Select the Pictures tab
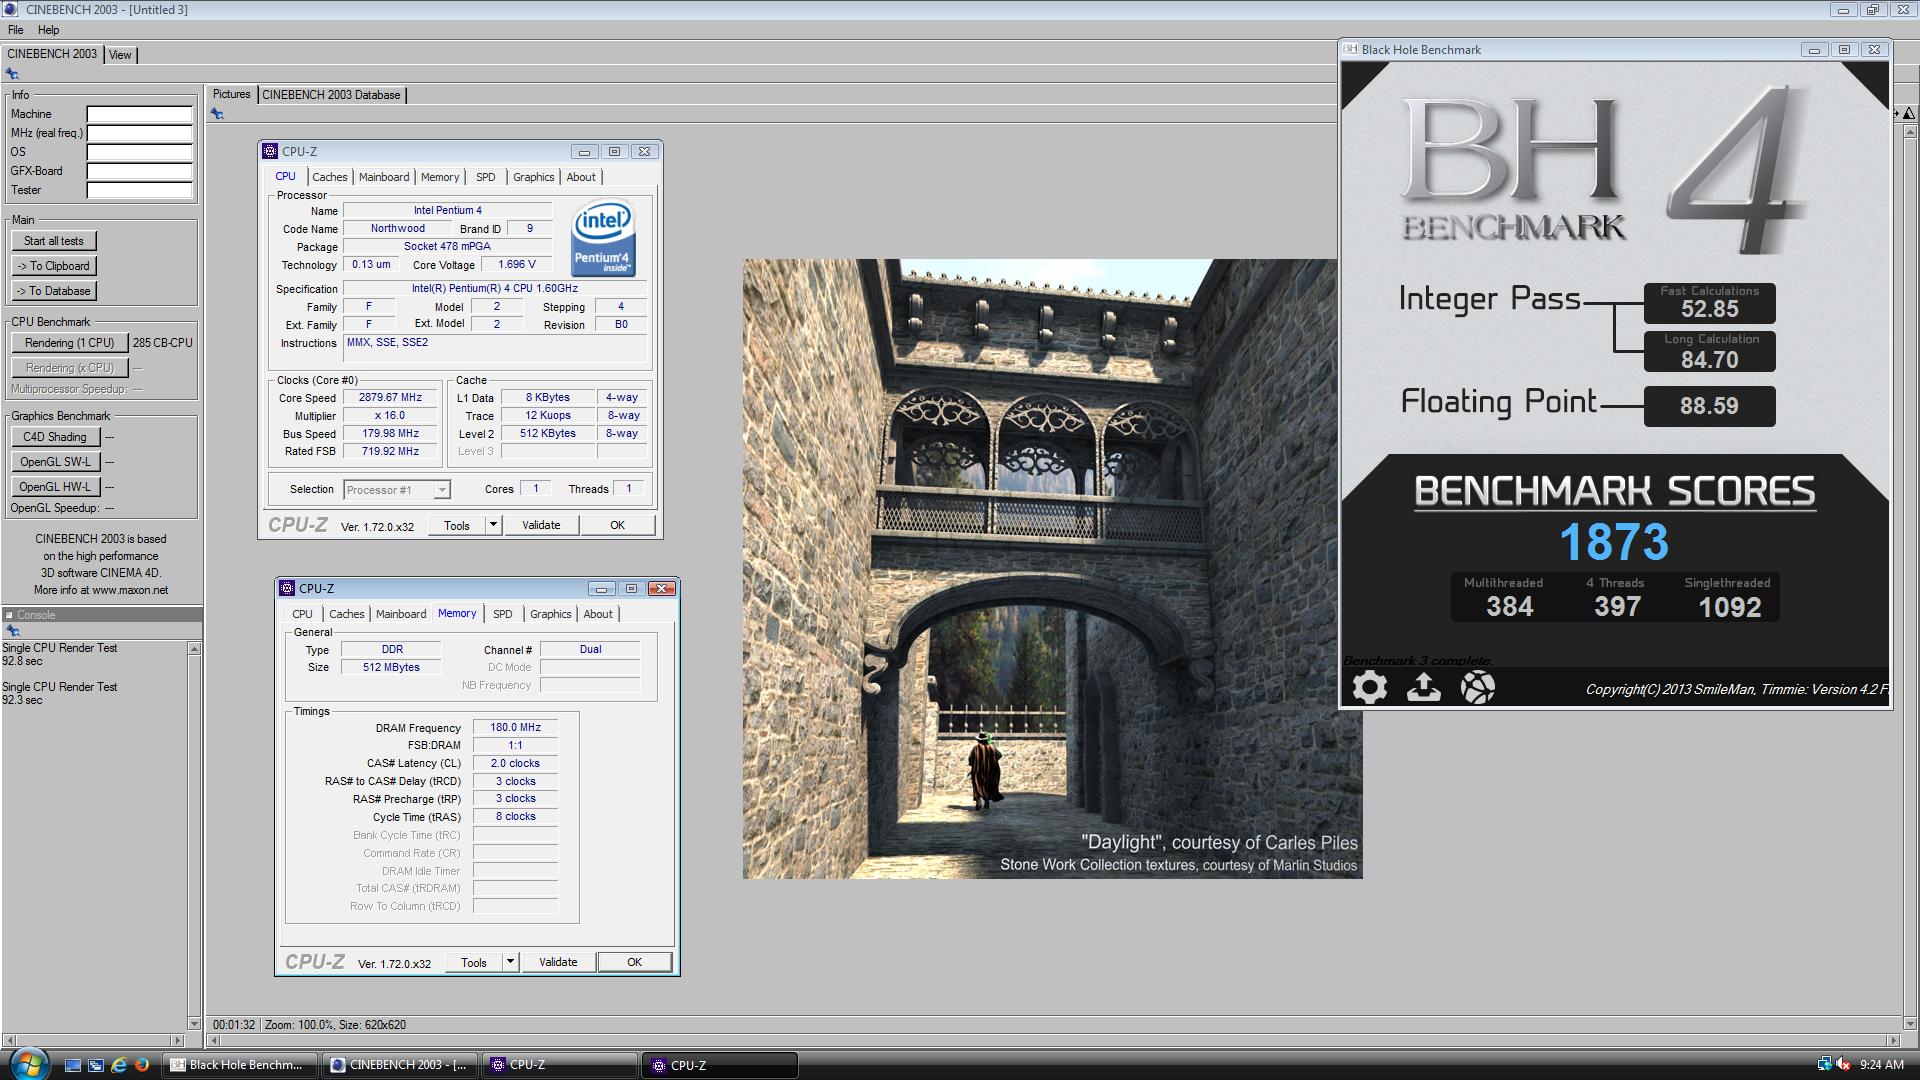Screen dimensions: 1920x1080 click(x=231, y=94)
